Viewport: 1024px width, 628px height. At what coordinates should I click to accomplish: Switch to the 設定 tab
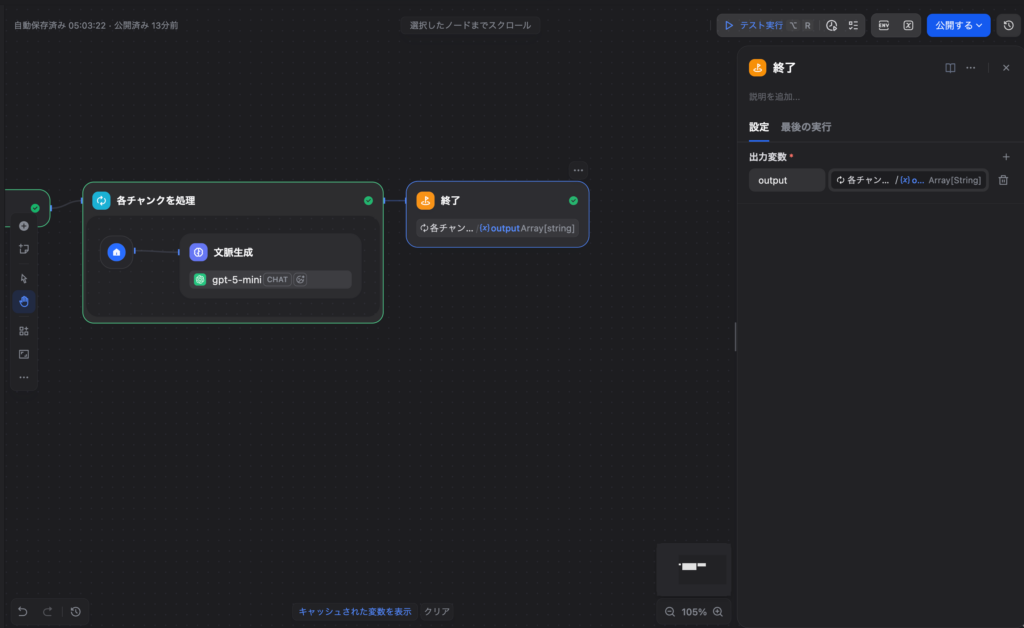click(758, 127)
